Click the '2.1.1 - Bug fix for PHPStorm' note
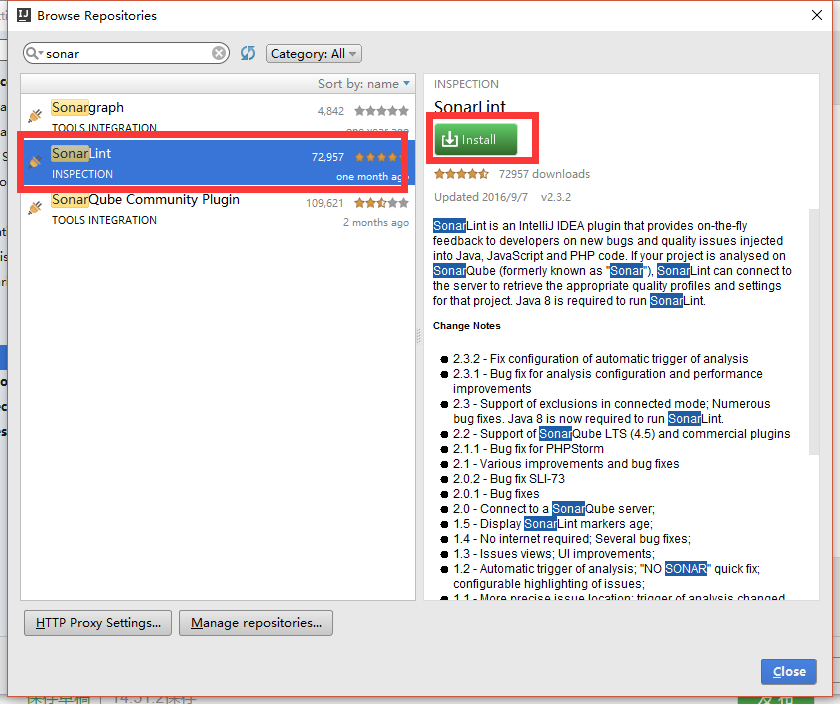 coord(528,448)
